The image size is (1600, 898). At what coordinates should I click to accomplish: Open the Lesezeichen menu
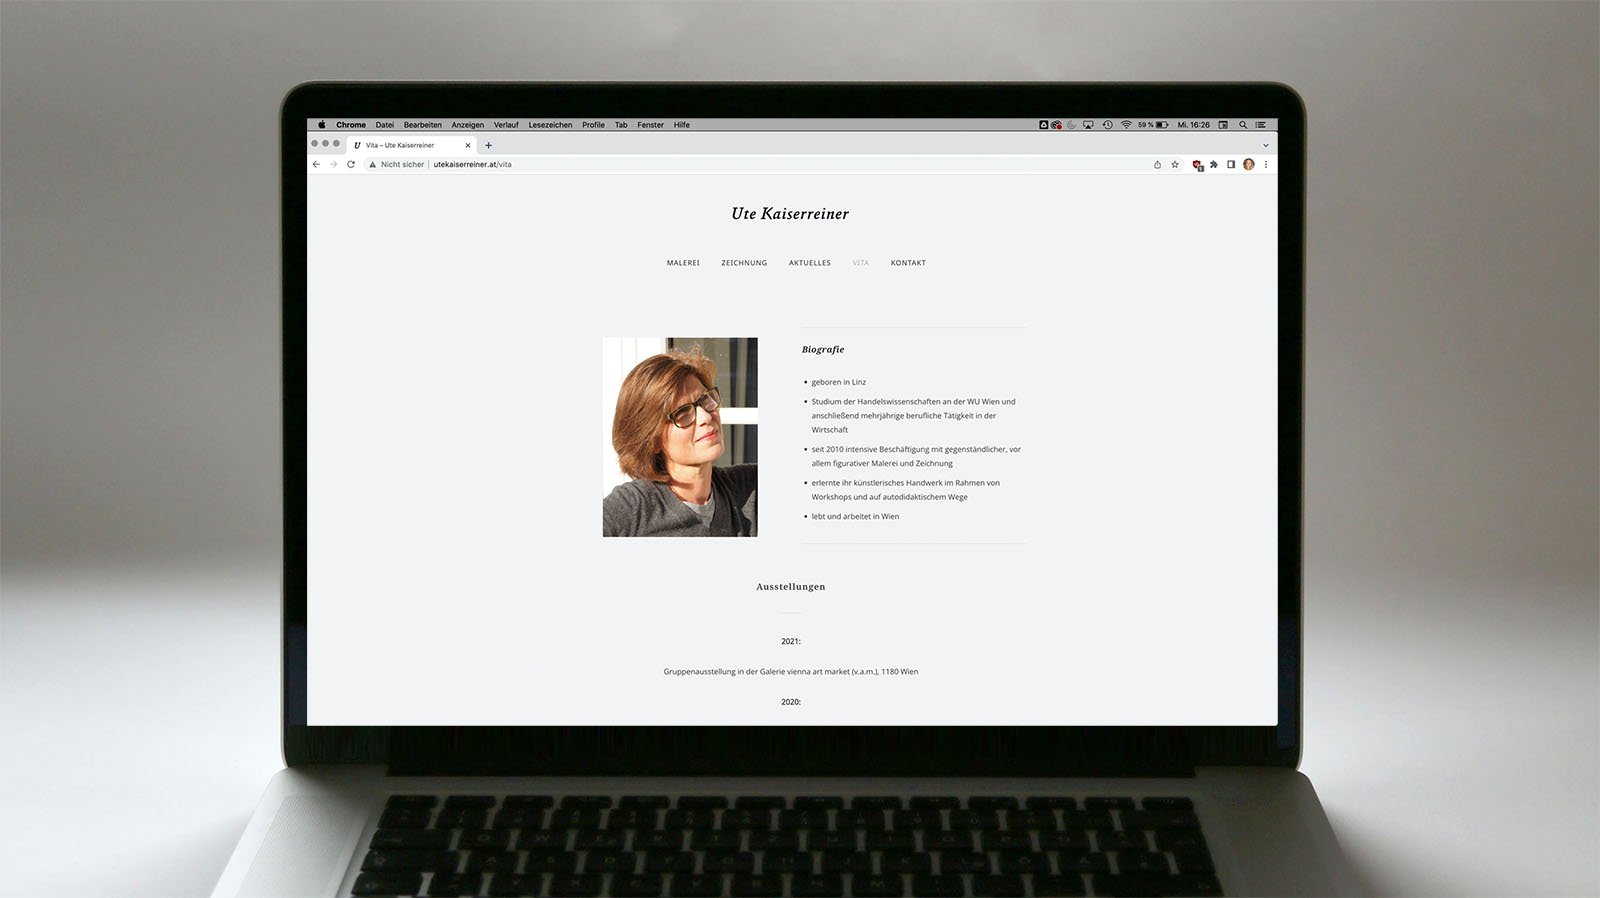tap(551, 125)
